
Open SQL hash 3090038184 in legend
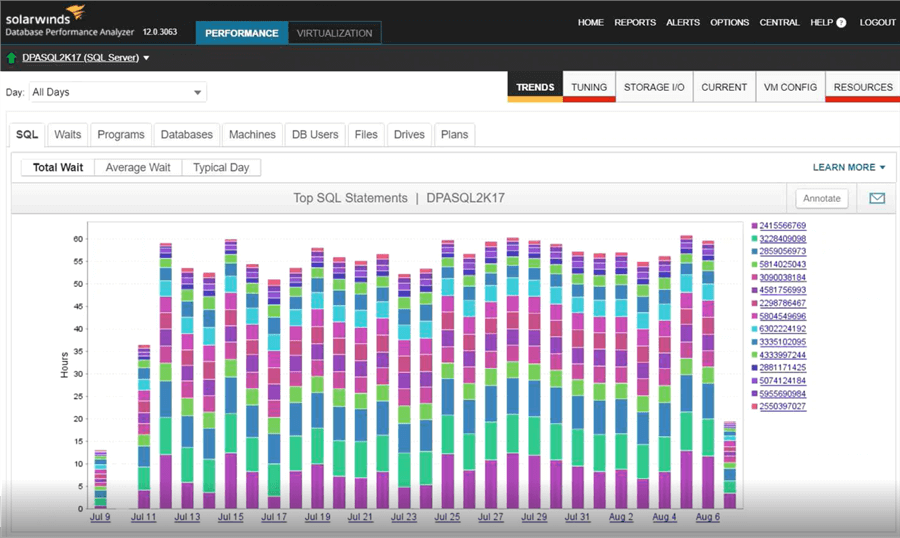tap(782, 277)
